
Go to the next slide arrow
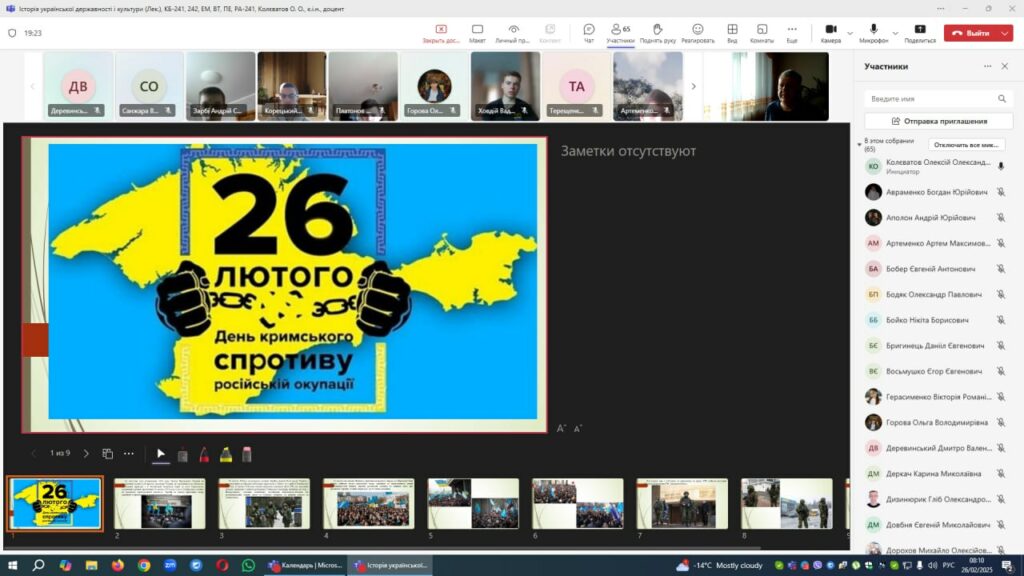tap(86, 454)
